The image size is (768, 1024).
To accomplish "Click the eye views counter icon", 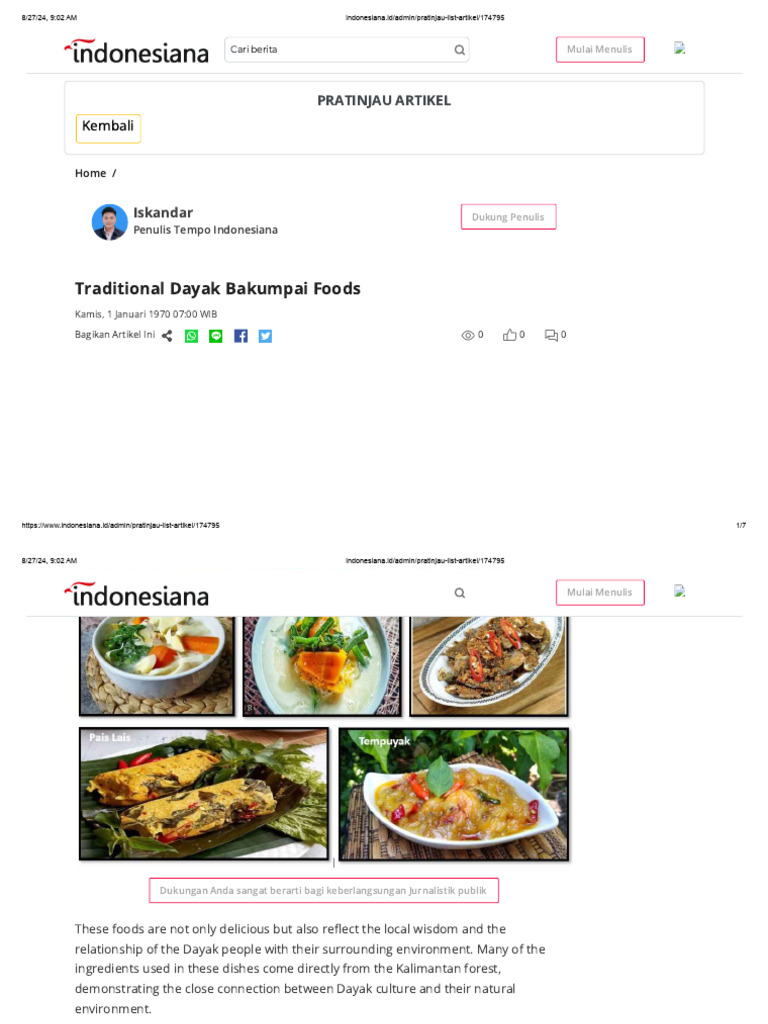I will tap(468, 336).
